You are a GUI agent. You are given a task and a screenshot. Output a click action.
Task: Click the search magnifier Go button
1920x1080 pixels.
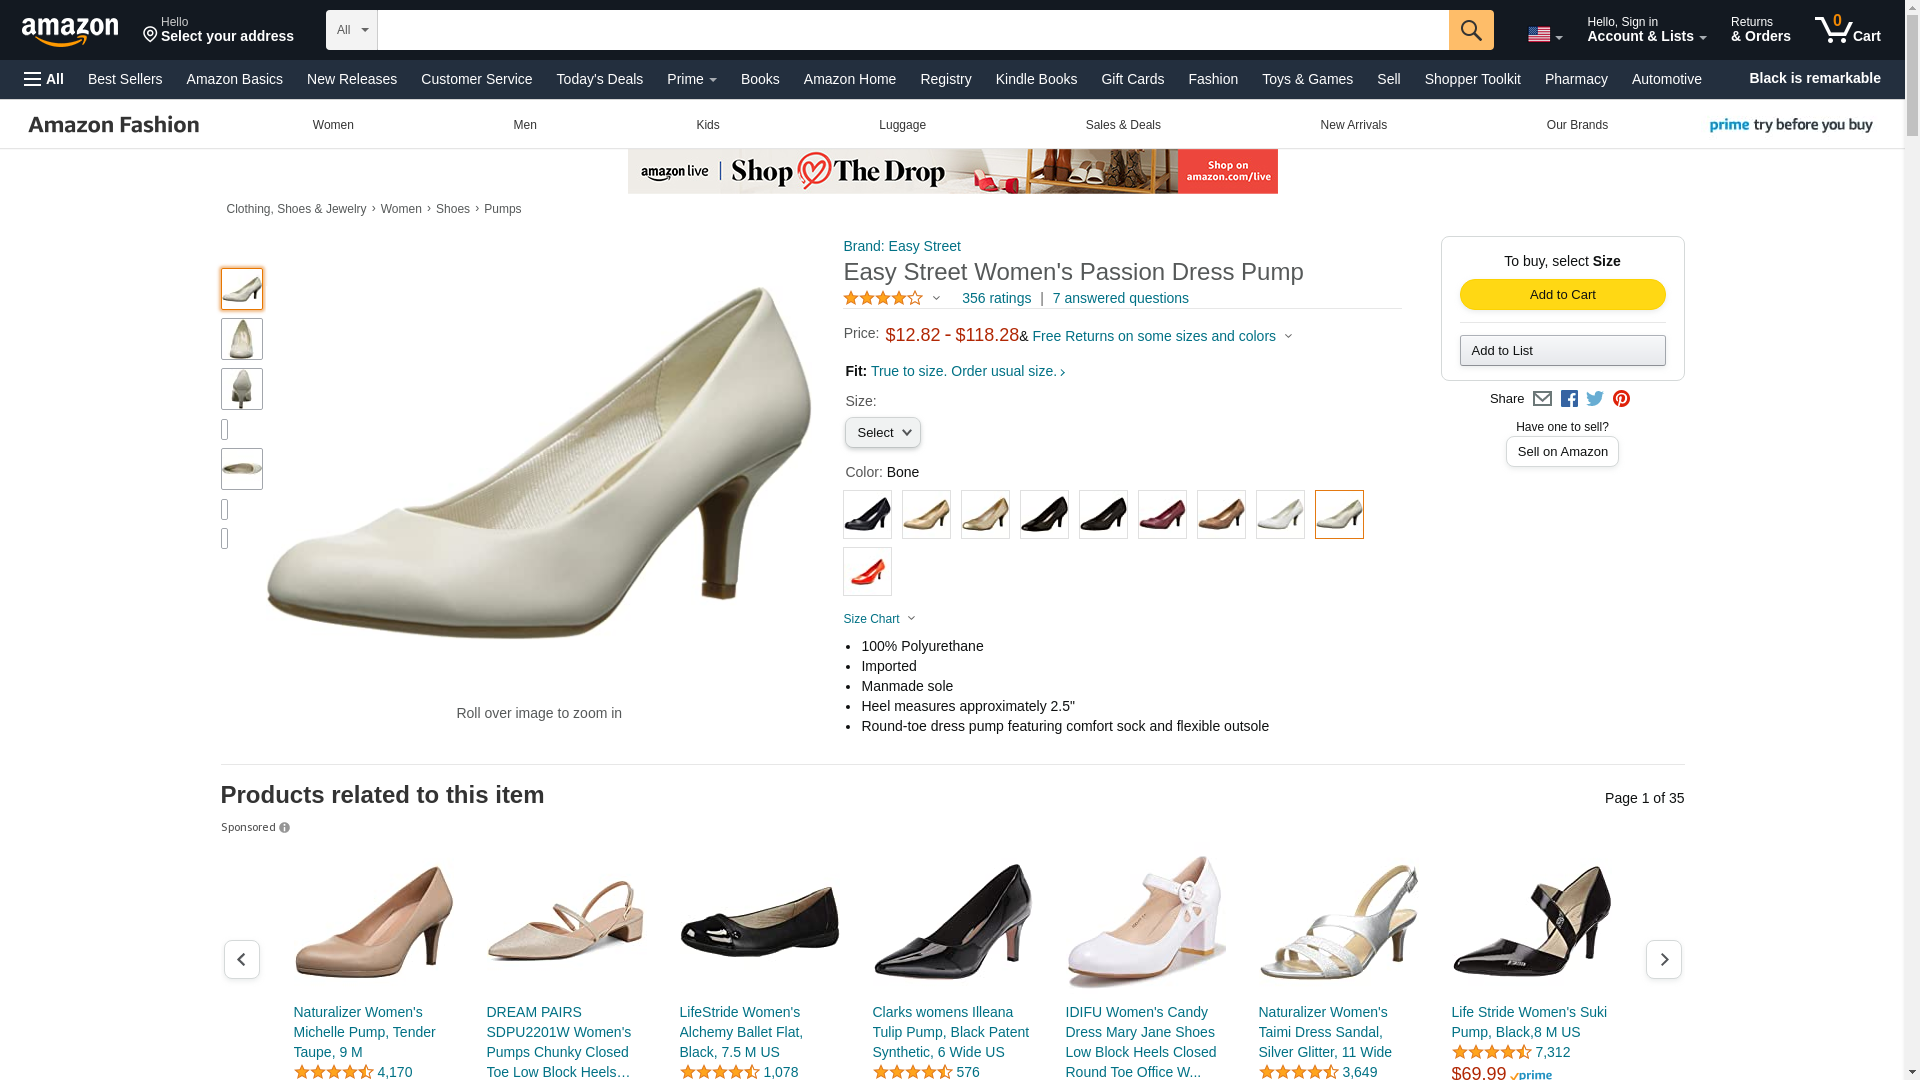point(1471,30)
